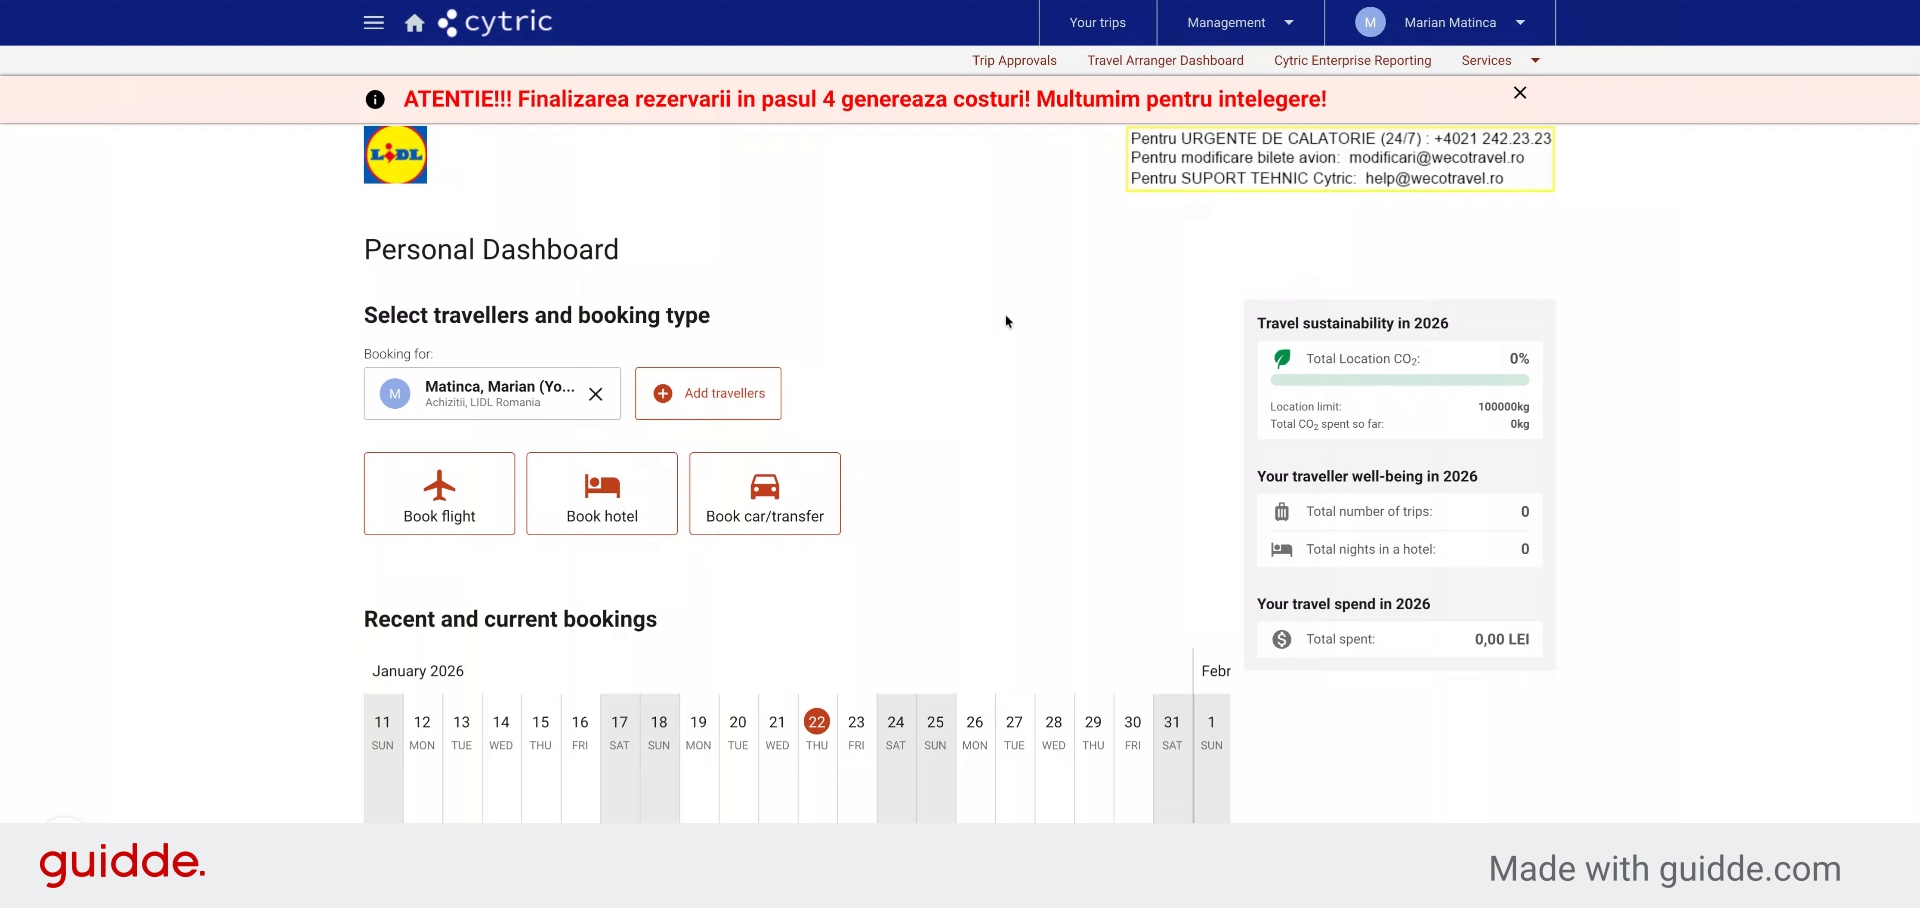Select Book hotel option
Screen dimensions: 1920x908
(x=602, y=494)
